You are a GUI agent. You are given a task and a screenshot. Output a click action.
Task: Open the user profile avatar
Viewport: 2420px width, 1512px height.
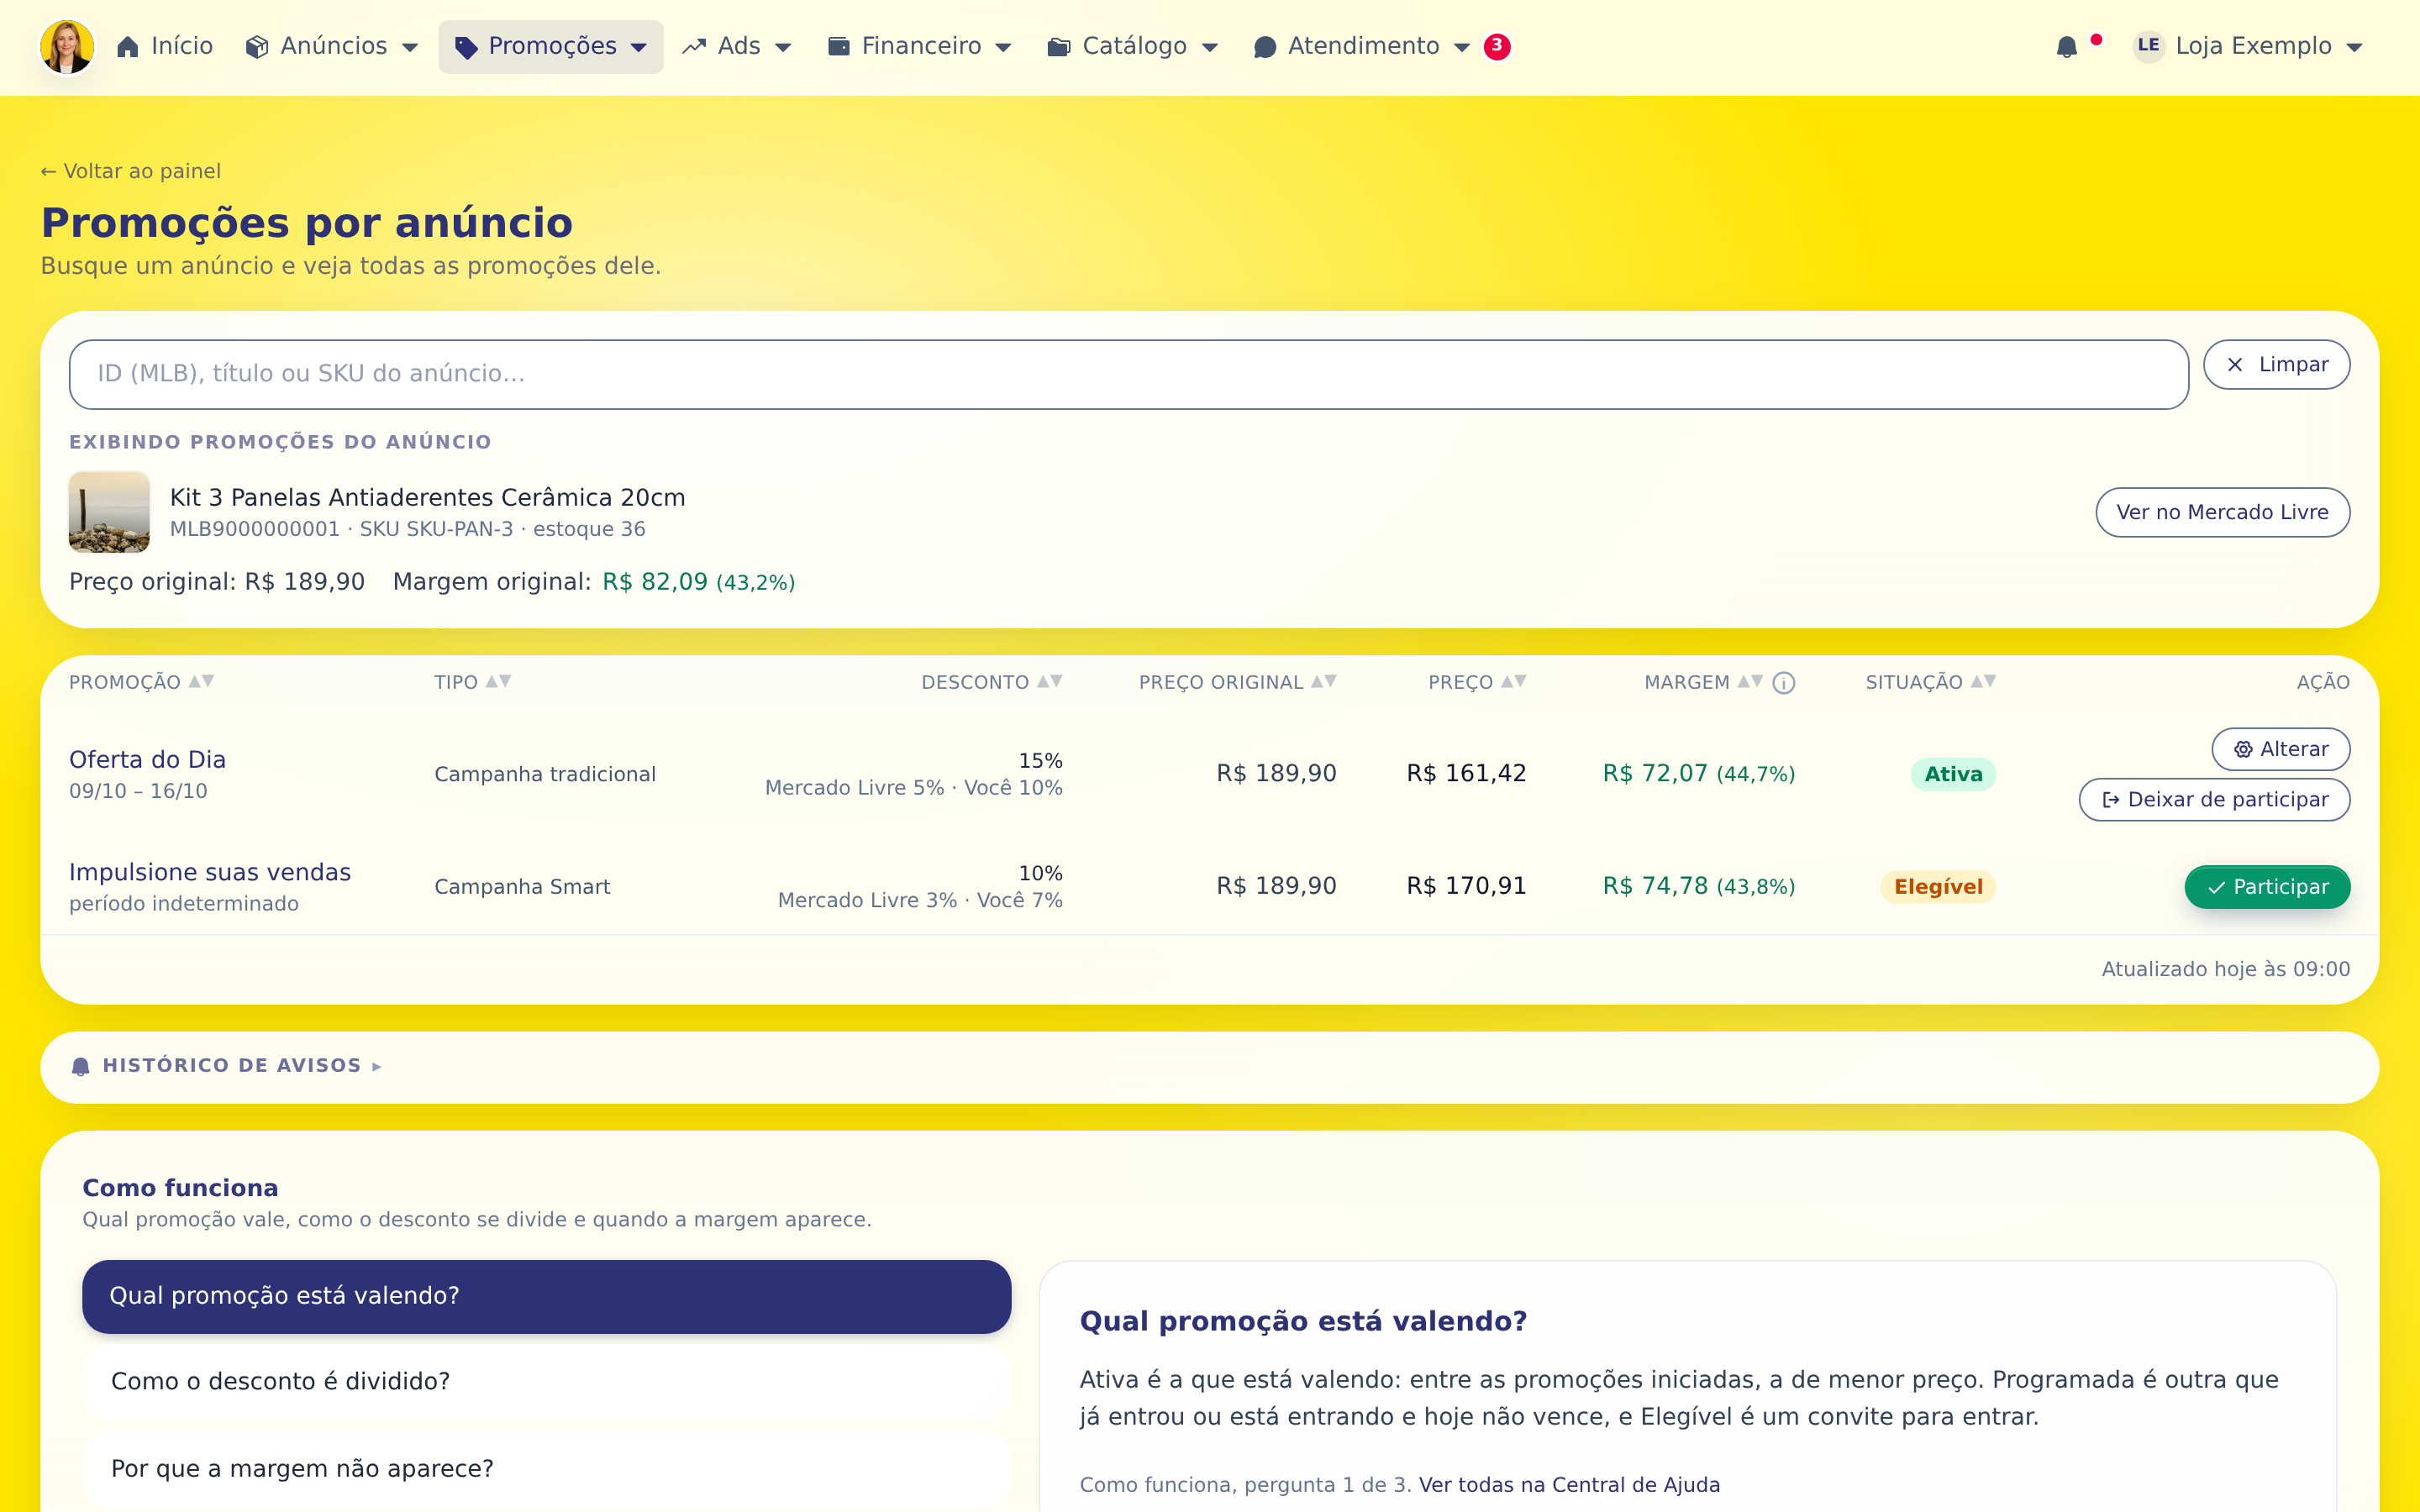(67, 47)
